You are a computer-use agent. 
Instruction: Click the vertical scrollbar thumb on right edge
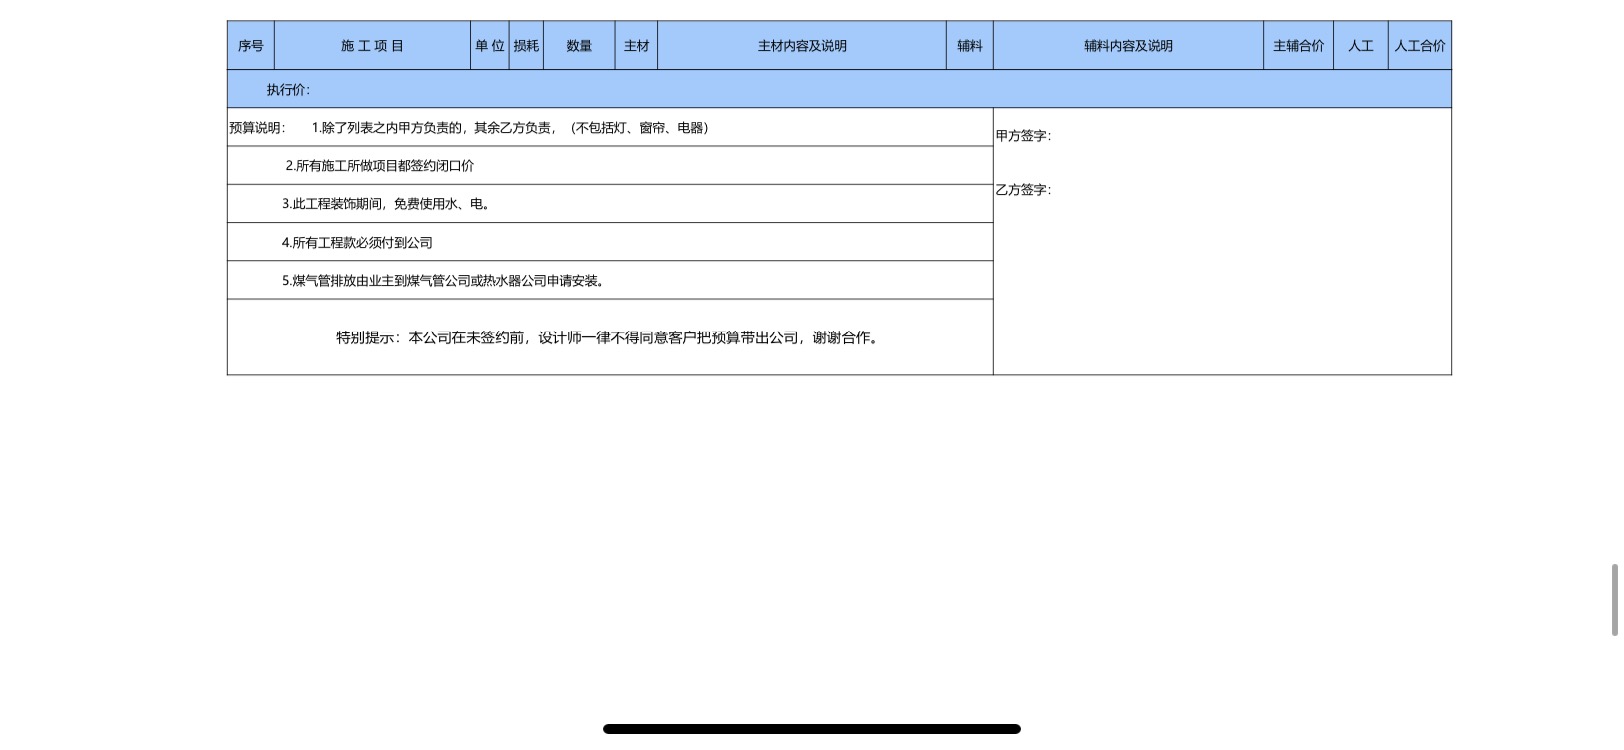click(1613, 600)
